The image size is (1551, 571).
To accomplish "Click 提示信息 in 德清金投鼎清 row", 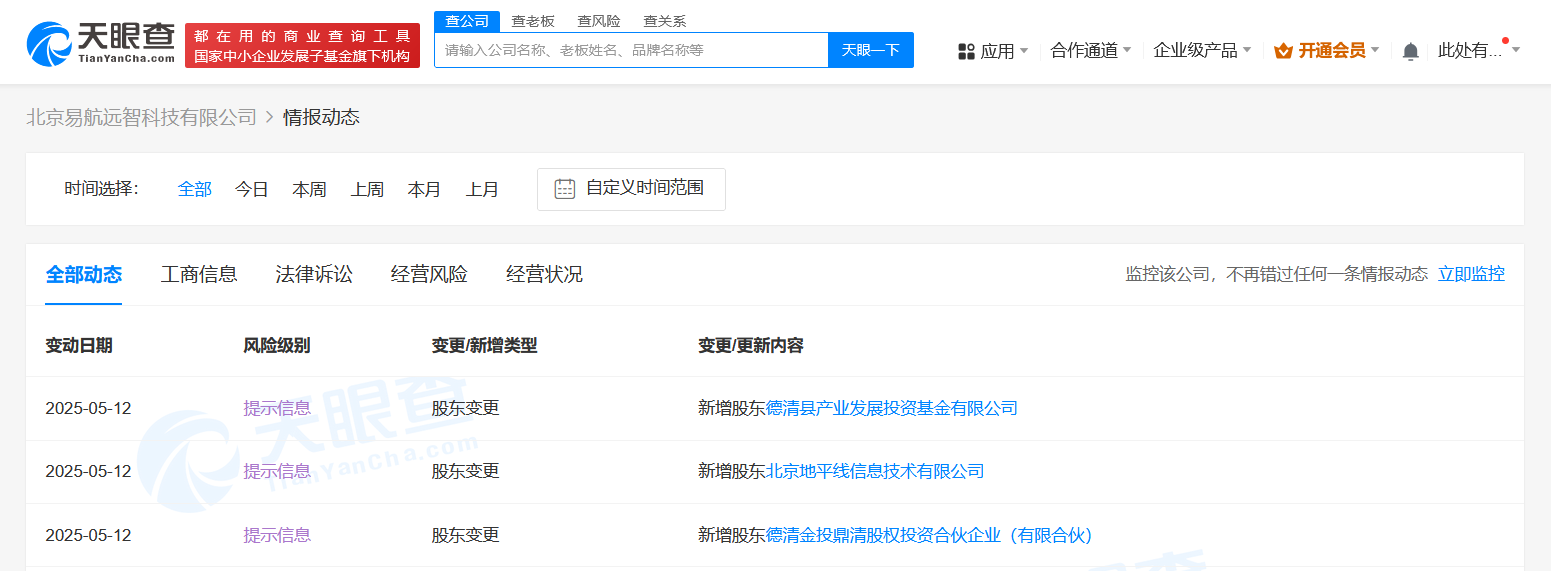I will (277, 535).
